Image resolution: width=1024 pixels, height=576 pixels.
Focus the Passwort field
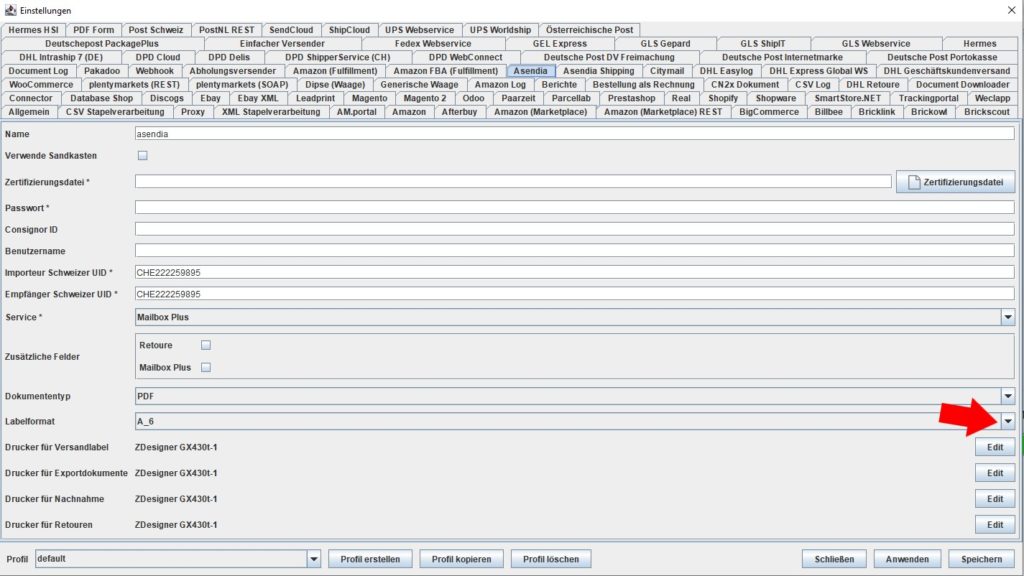(x=575, y=208)
